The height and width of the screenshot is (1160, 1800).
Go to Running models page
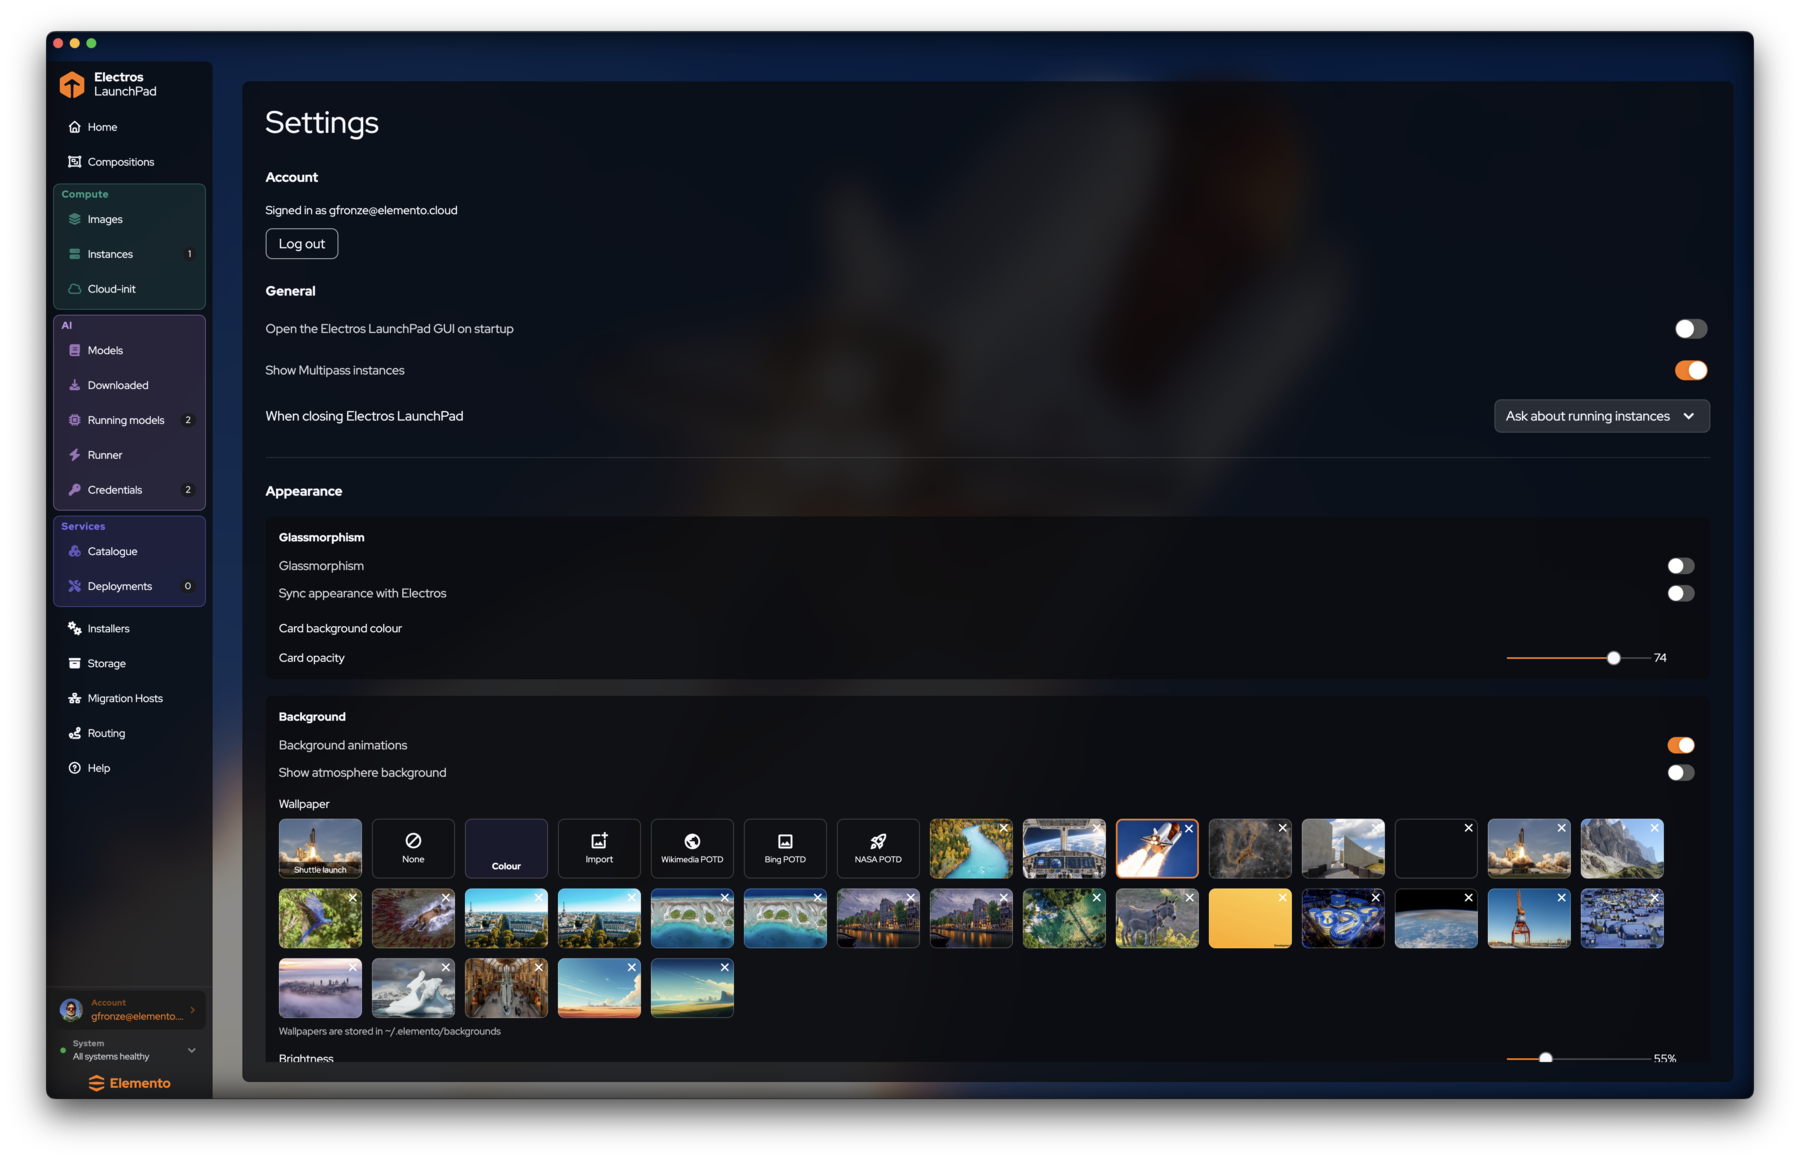click(x=129, y=420)
